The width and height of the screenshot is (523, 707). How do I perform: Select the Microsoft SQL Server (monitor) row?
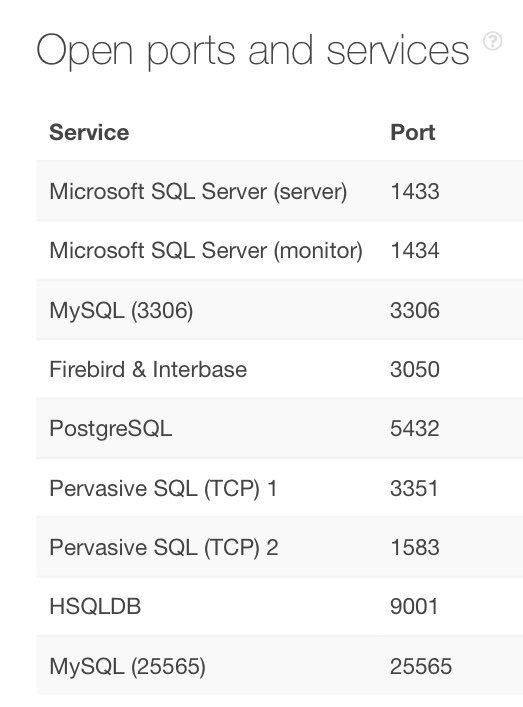280,251
